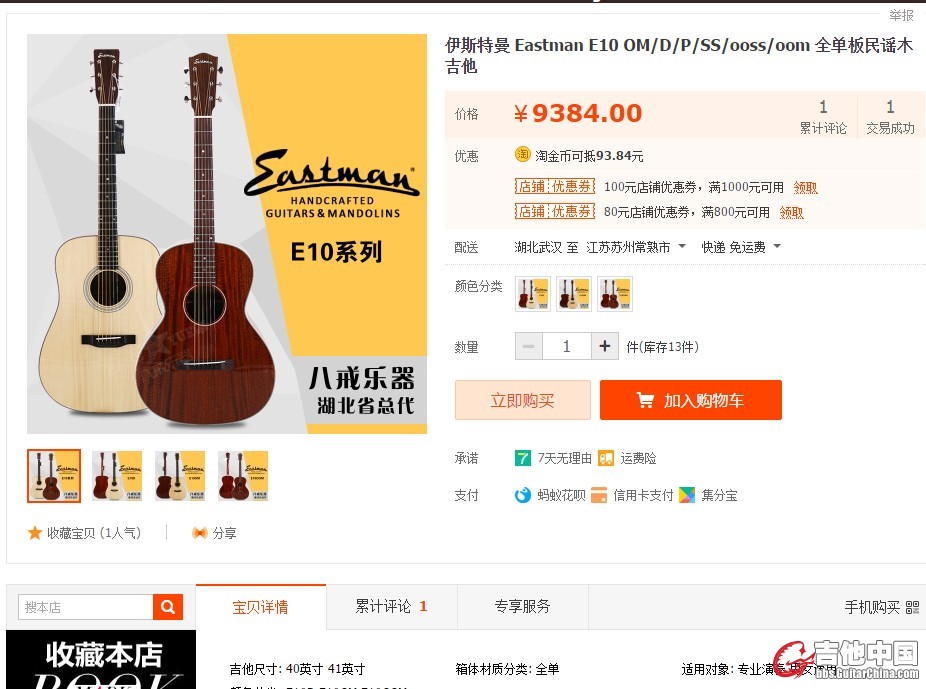Click the shopping cart icon in 加入购物车
This screenshot has width=926, height=689.
tap(645, 400)
